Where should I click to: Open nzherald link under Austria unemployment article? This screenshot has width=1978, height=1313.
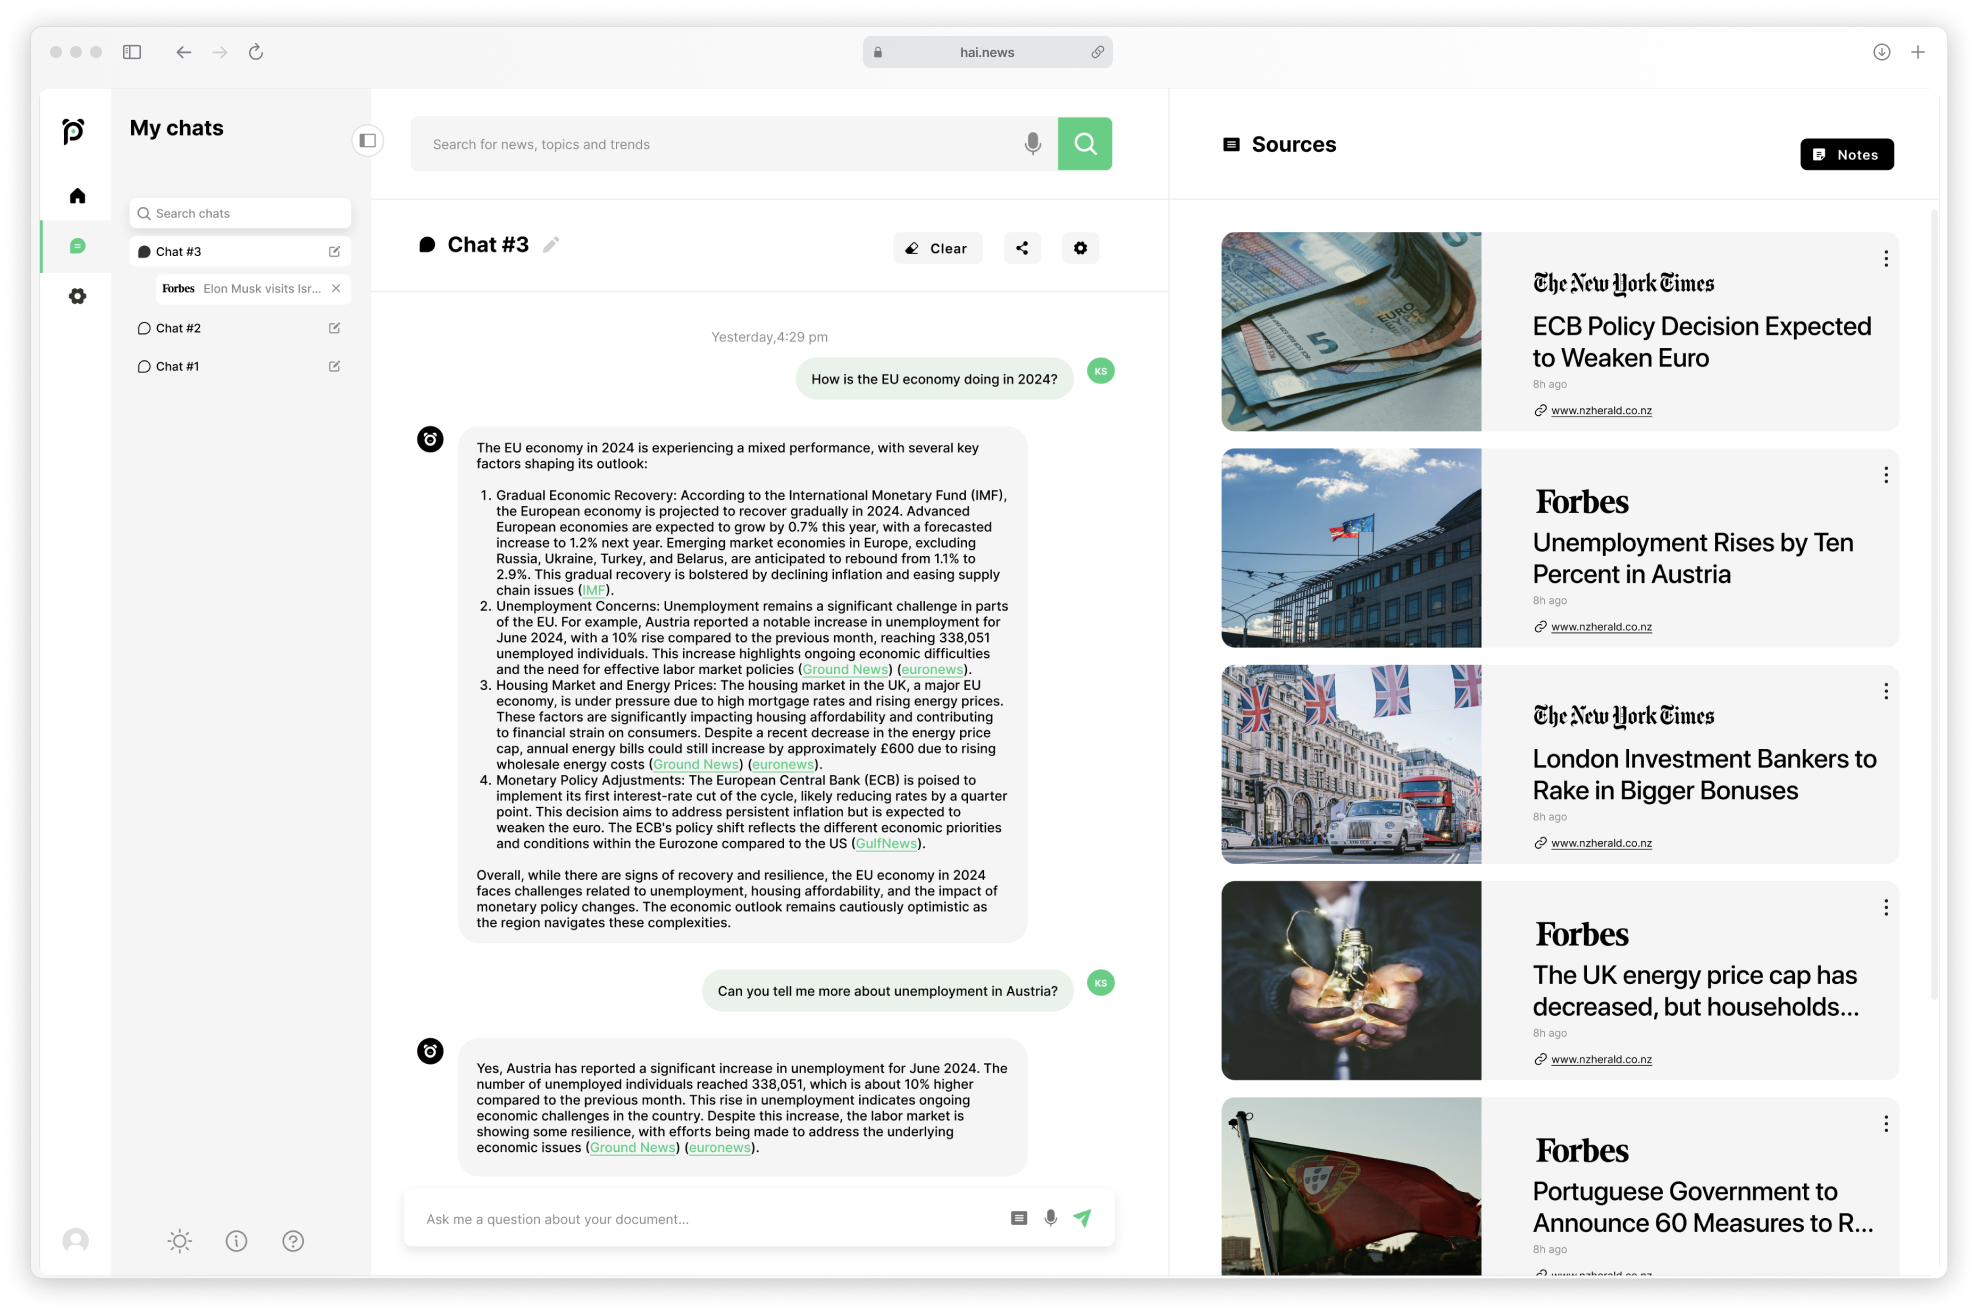pyautogui.click(x=1601, y=627)
